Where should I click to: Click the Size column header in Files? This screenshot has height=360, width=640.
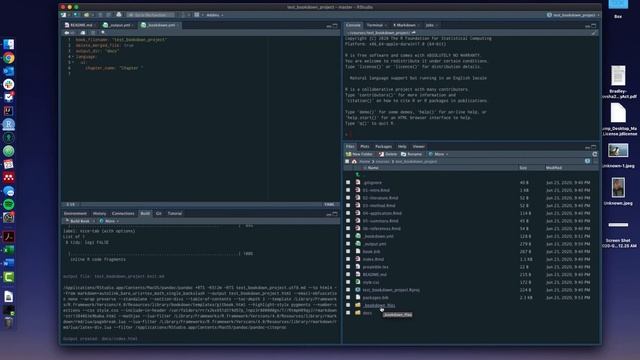click(x=523, y=168)
